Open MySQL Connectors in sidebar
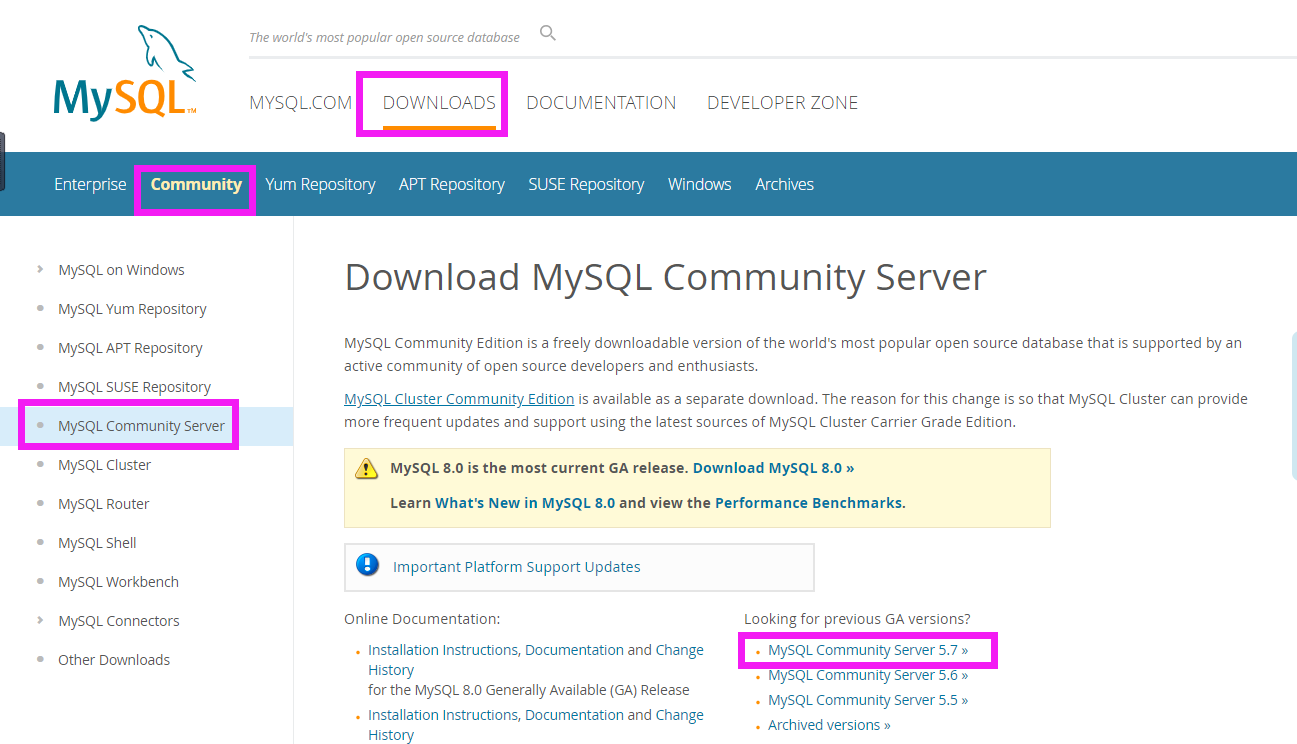The height and width of the screenshot is (744, 1297). pos(119,621)
